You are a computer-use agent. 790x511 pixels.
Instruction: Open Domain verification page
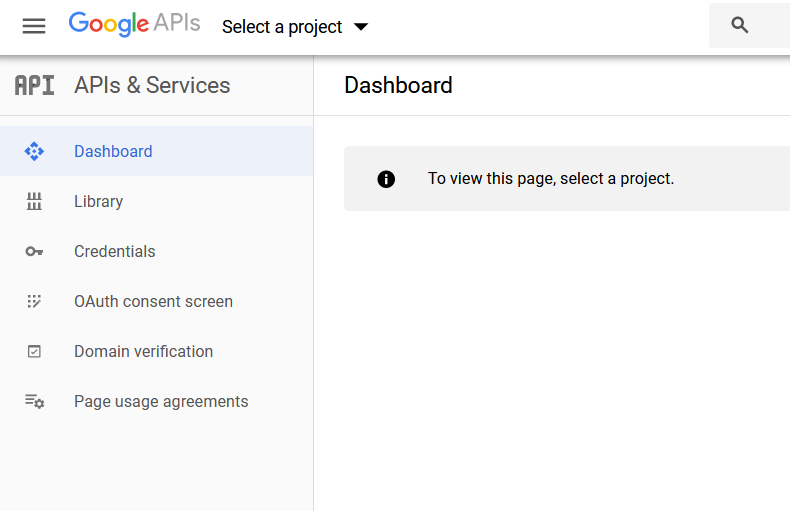point(156,351)
